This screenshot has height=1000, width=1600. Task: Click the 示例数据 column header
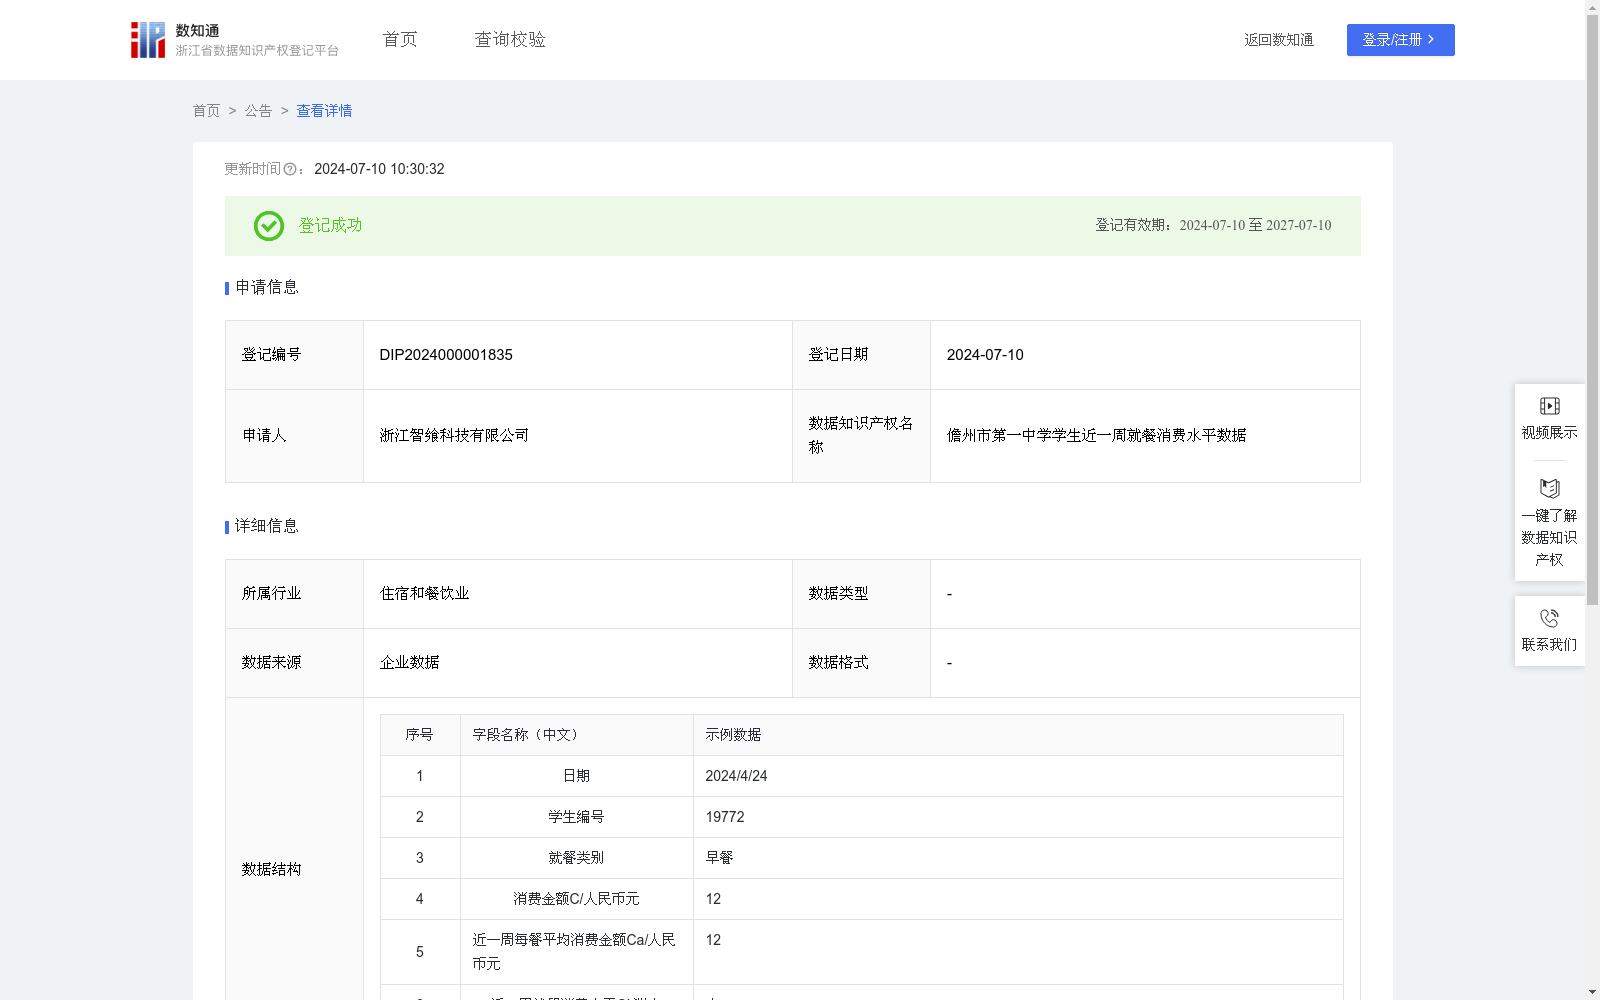click(733, 735)
